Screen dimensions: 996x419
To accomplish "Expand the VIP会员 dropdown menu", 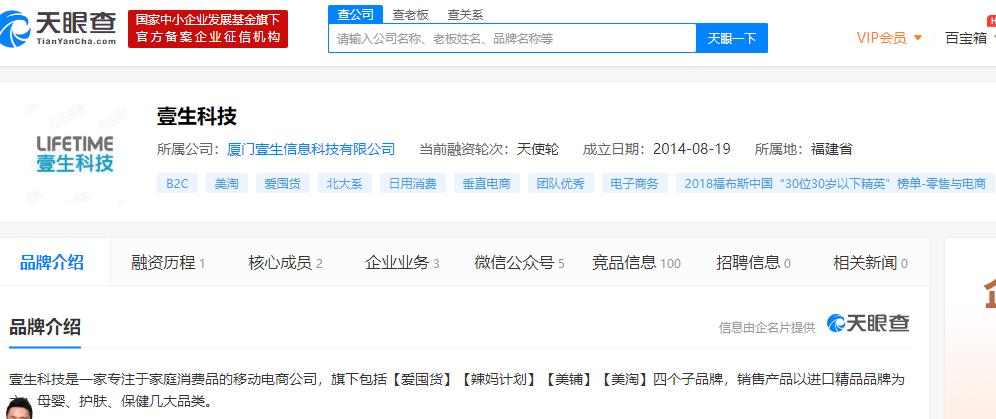I will coord(889,38).
